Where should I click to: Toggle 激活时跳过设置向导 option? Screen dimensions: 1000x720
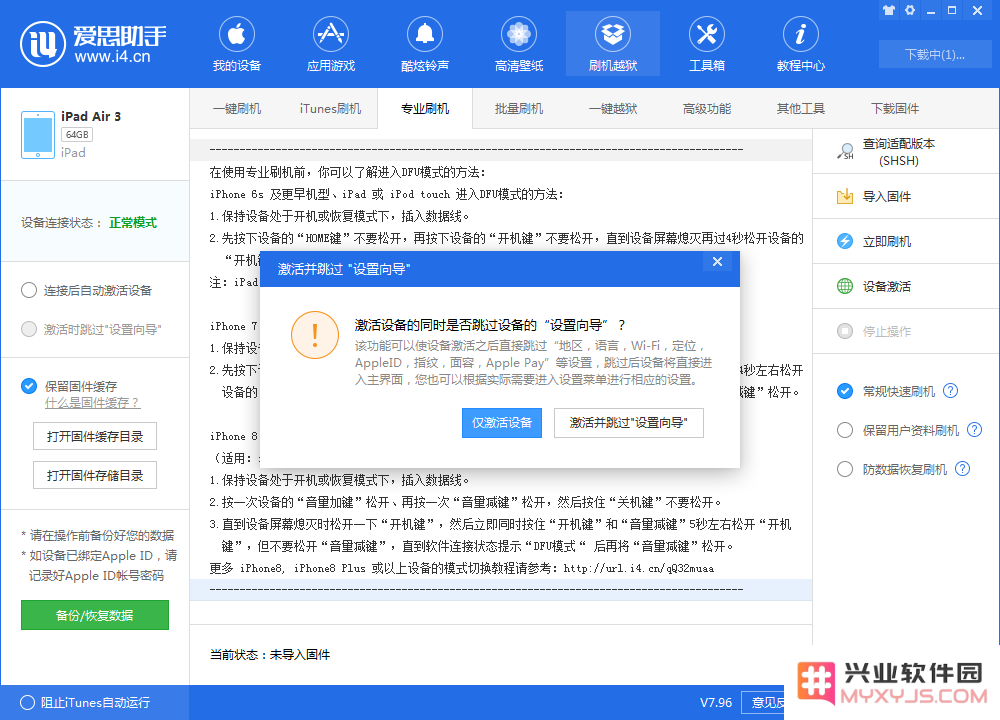point(29,329)
